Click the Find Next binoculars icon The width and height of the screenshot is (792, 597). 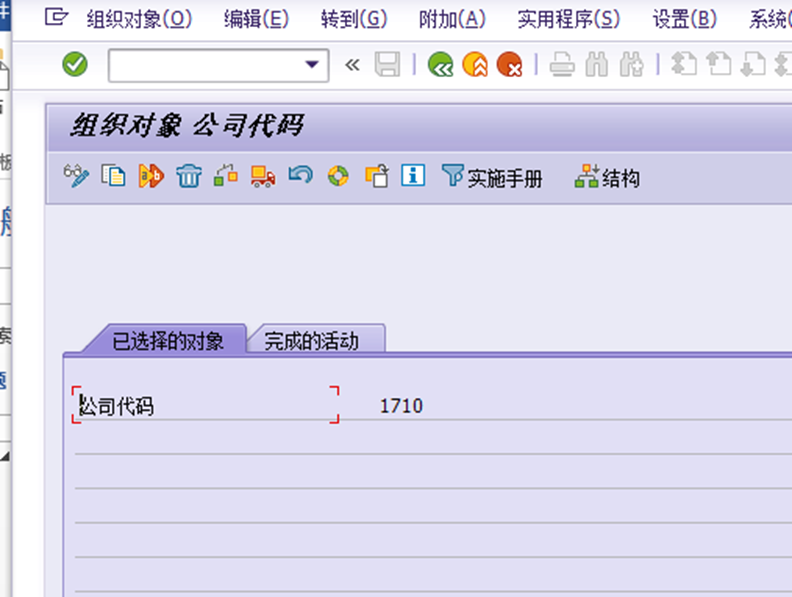coord(631,65)
